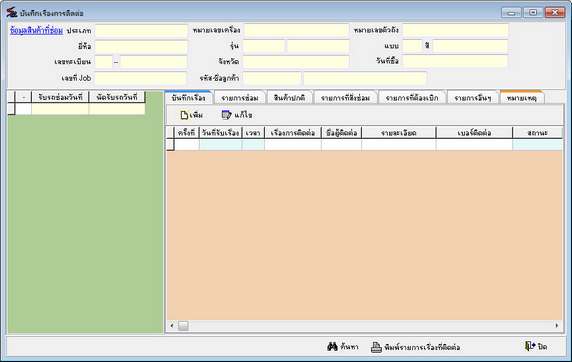Click the first row cell under วันที่รับเรื่อง
572x362 pixels.
coord(220,145)
